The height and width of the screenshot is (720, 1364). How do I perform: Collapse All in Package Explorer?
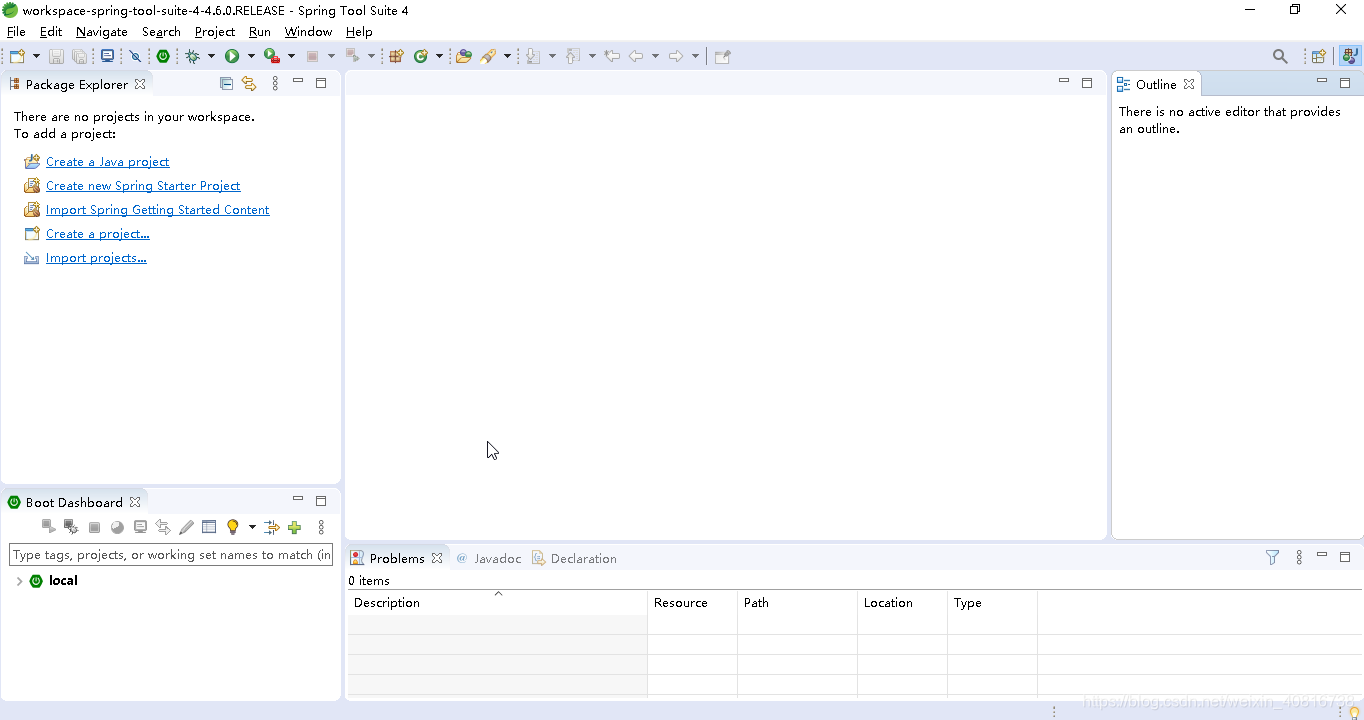[226, 84]
